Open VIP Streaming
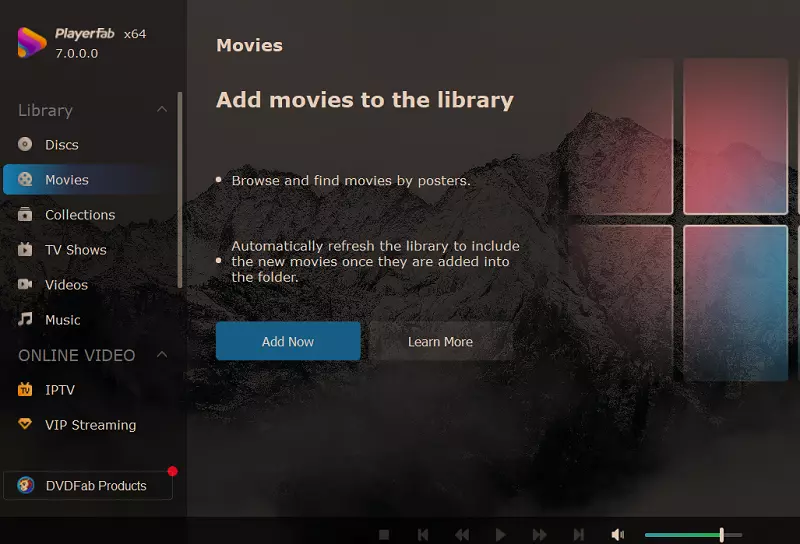This screenshot has height=544, width=800. [90, 425]
